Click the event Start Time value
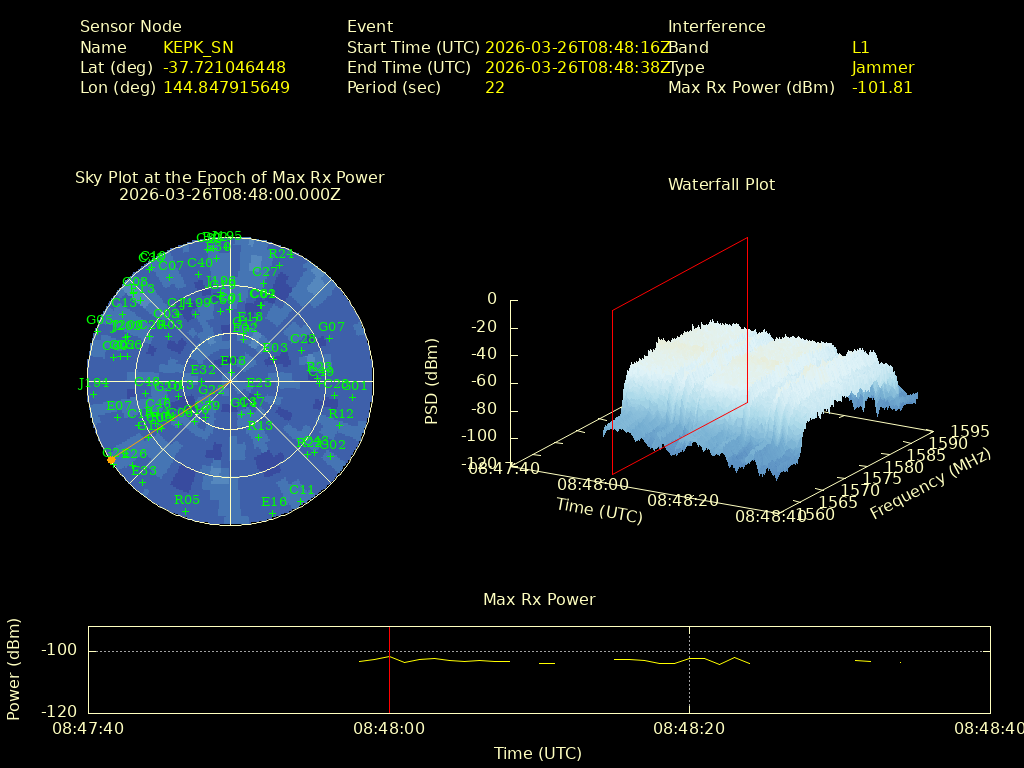1024x768 pixels. tap(579, 47)
